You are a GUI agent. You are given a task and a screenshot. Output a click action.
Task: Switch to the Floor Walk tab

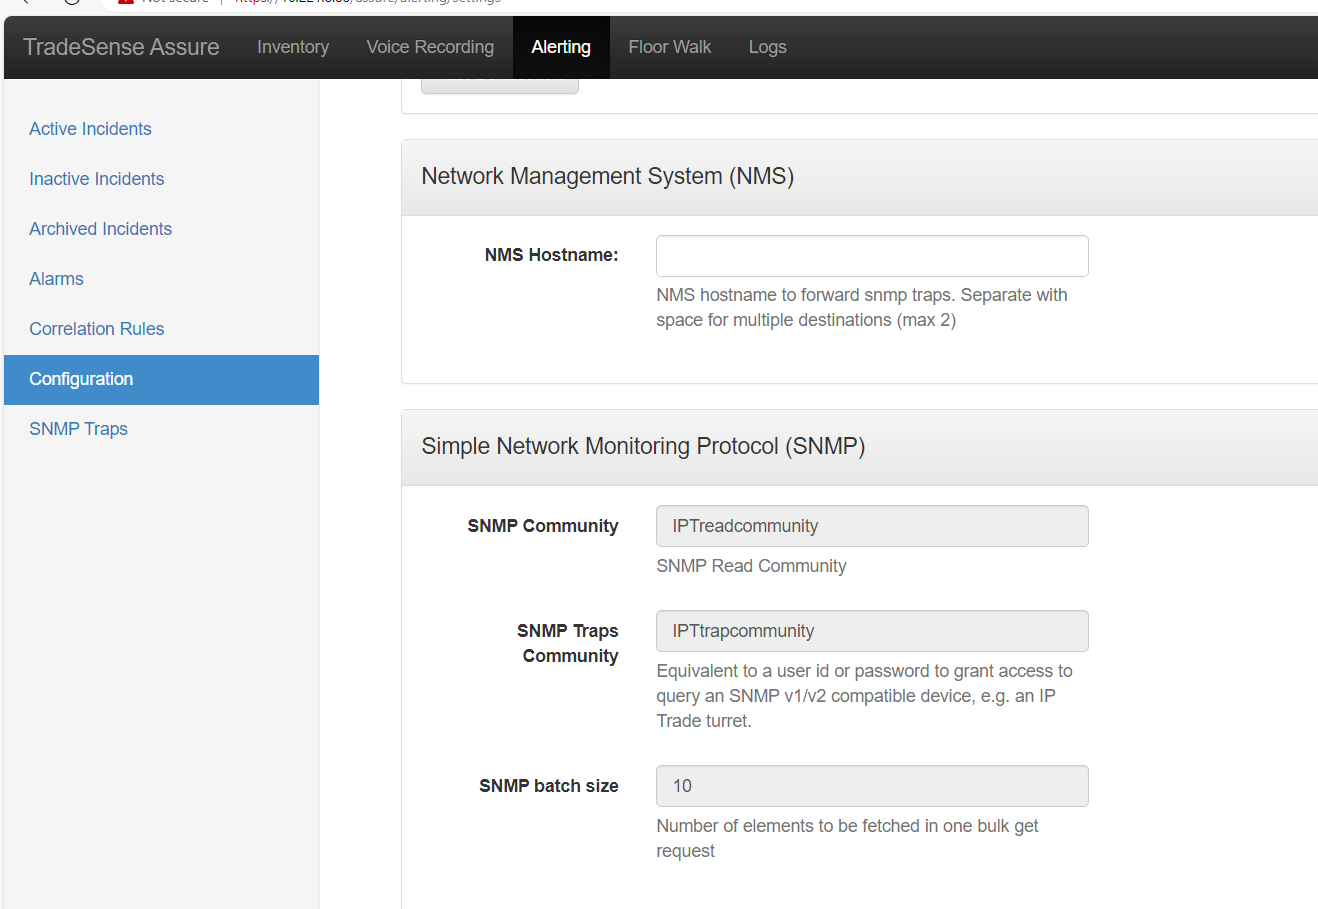tap(670, 47)
